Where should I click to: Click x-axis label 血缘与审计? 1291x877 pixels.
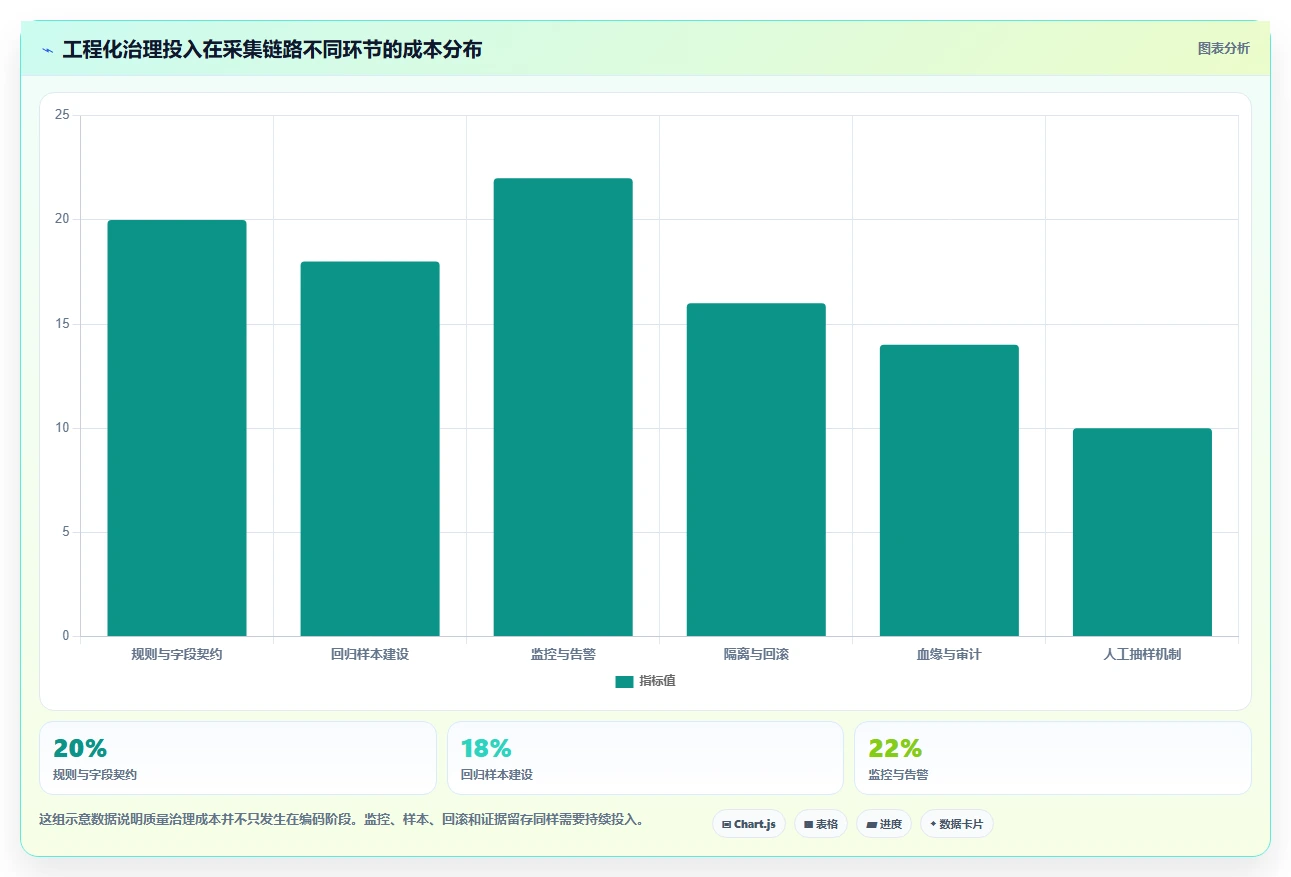pos(949,655)
